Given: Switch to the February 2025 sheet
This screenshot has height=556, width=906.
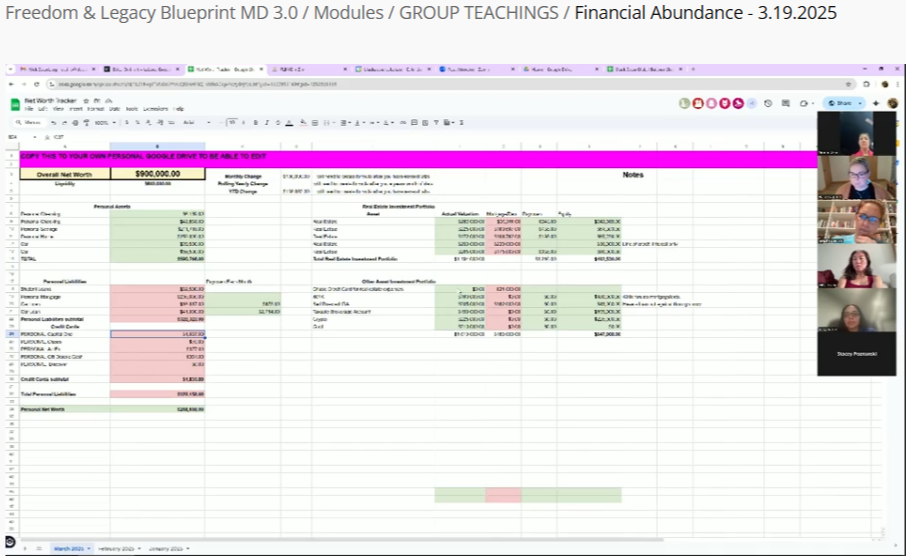Looking at the screenshot, I should point(117,548).
